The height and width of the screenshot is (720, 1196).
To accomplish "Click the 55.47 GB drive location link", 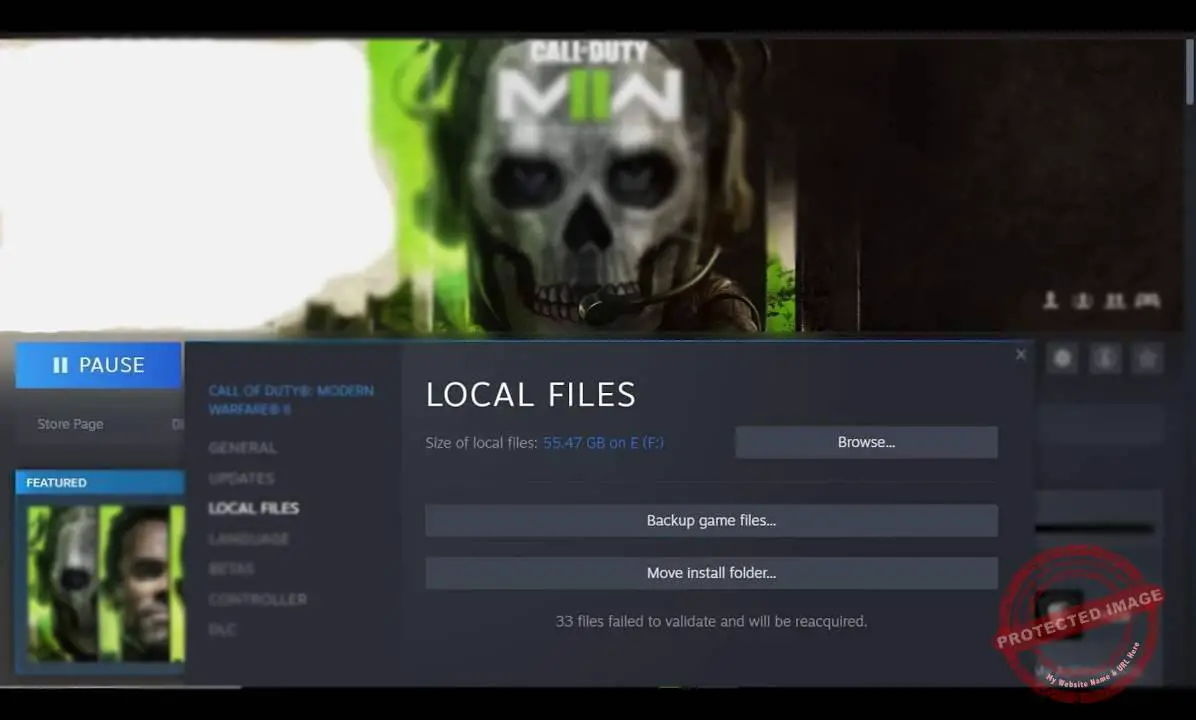I will point(603,441).
